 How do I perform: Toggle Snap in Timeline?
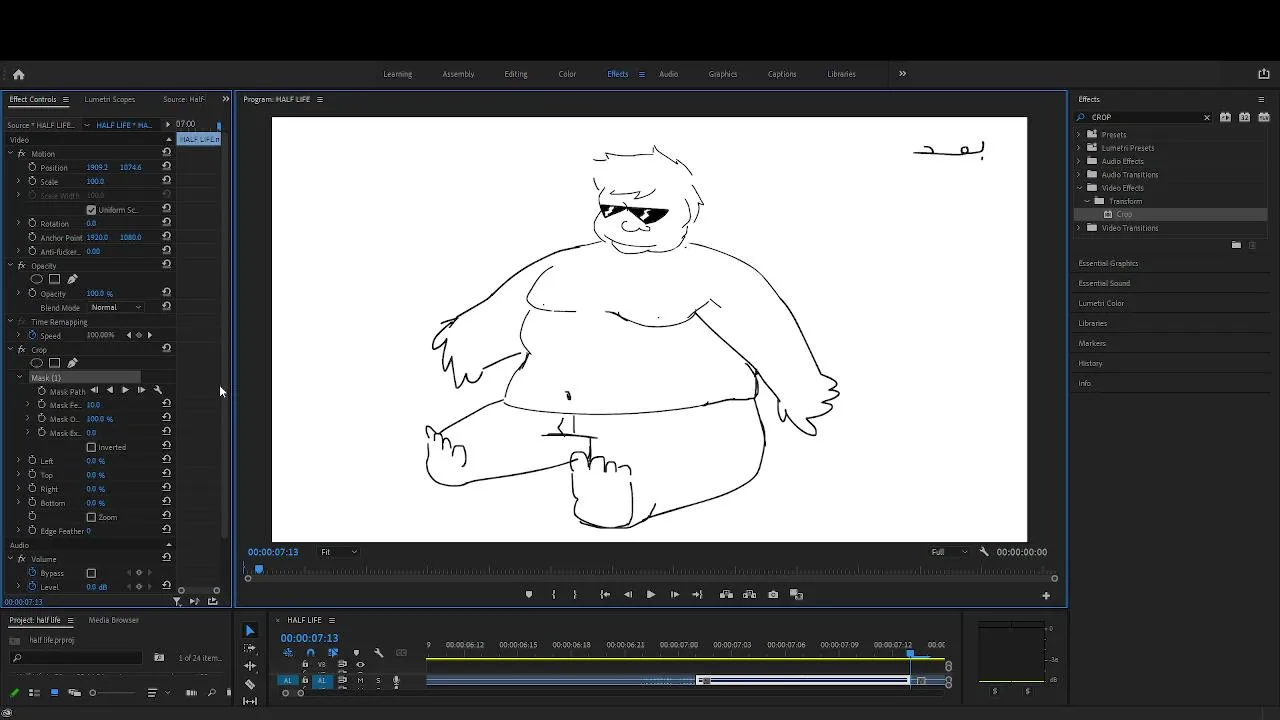click(310, 653)
